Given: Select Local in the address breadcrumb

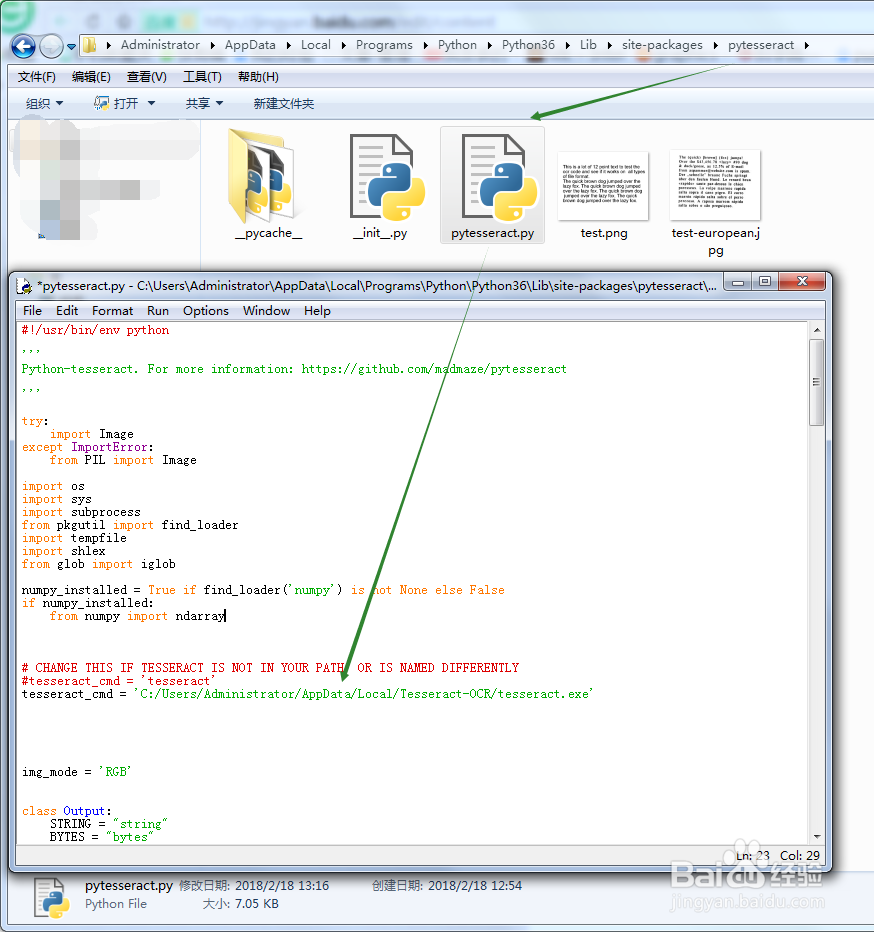Looking at the screenshot, I should (x=316, y=45).
